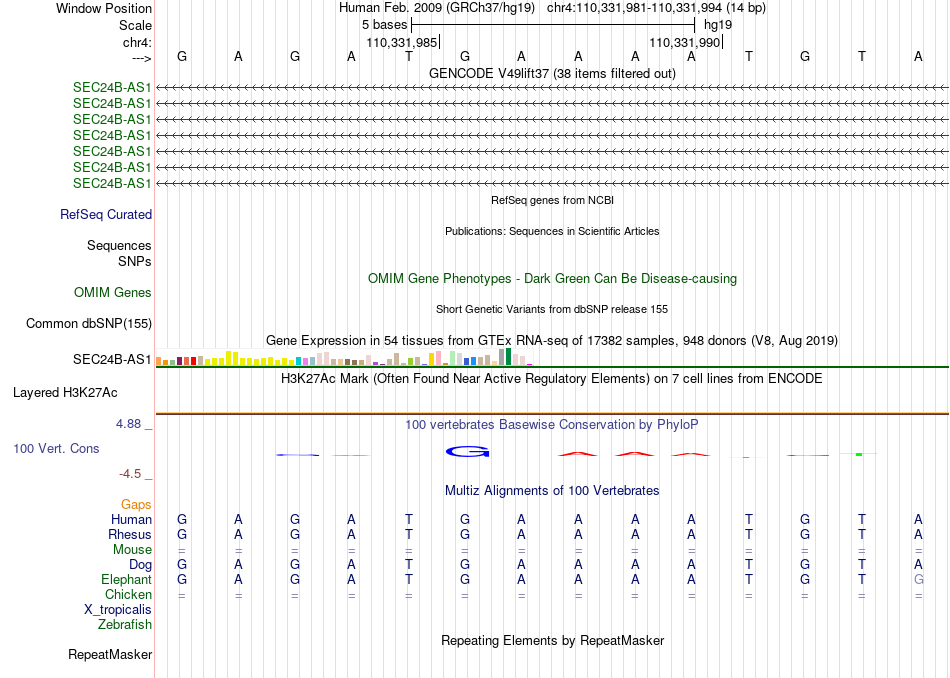950x678 pixels.
Task: Select the Zebrafish alignment row label
Action: (x=125, y=624)
